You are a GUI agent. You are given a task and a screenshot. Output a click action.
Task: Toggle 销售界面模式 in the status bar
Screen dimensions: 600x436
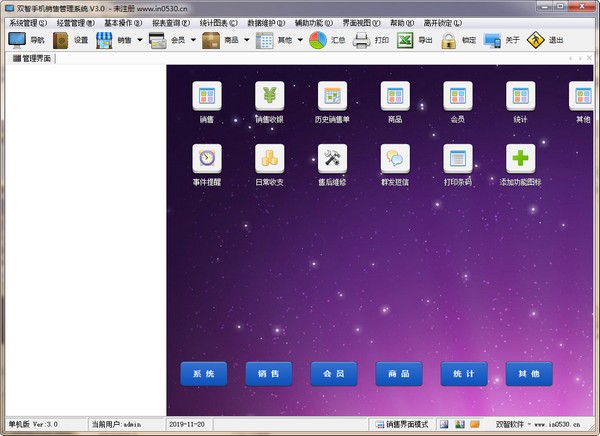click(x=400, y=424)
